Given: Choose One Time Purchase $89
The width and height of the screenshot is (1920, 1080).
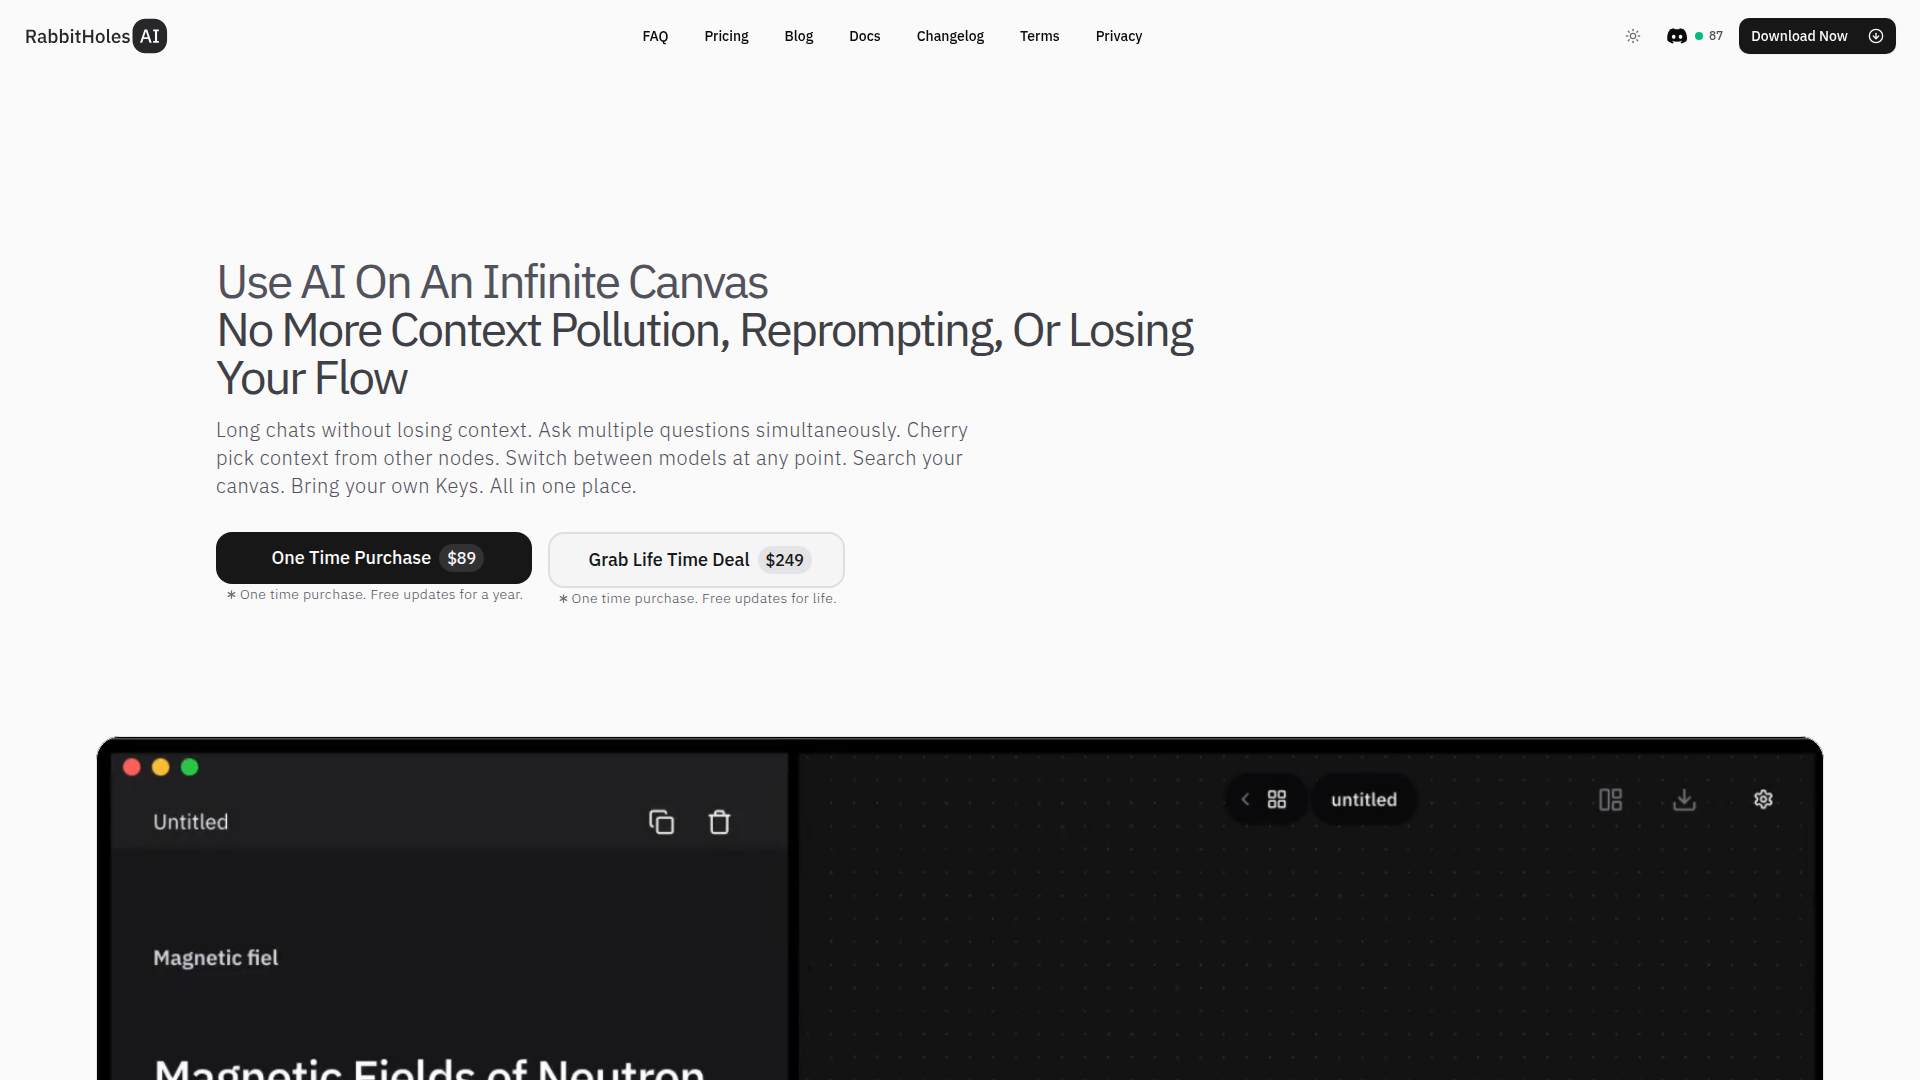Looking at the screenshot, I should tap(374, 558).
